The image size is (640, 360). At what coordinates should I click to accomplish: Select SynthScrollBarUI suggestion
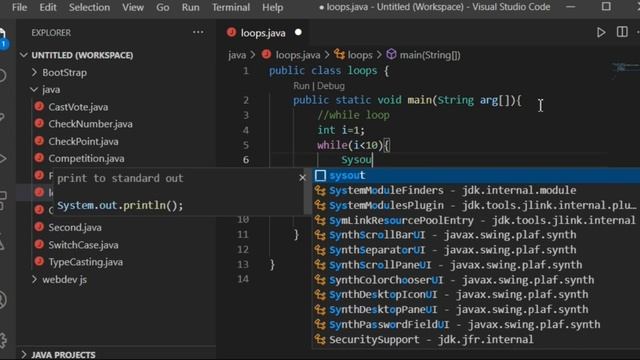[x=476, y=235]
